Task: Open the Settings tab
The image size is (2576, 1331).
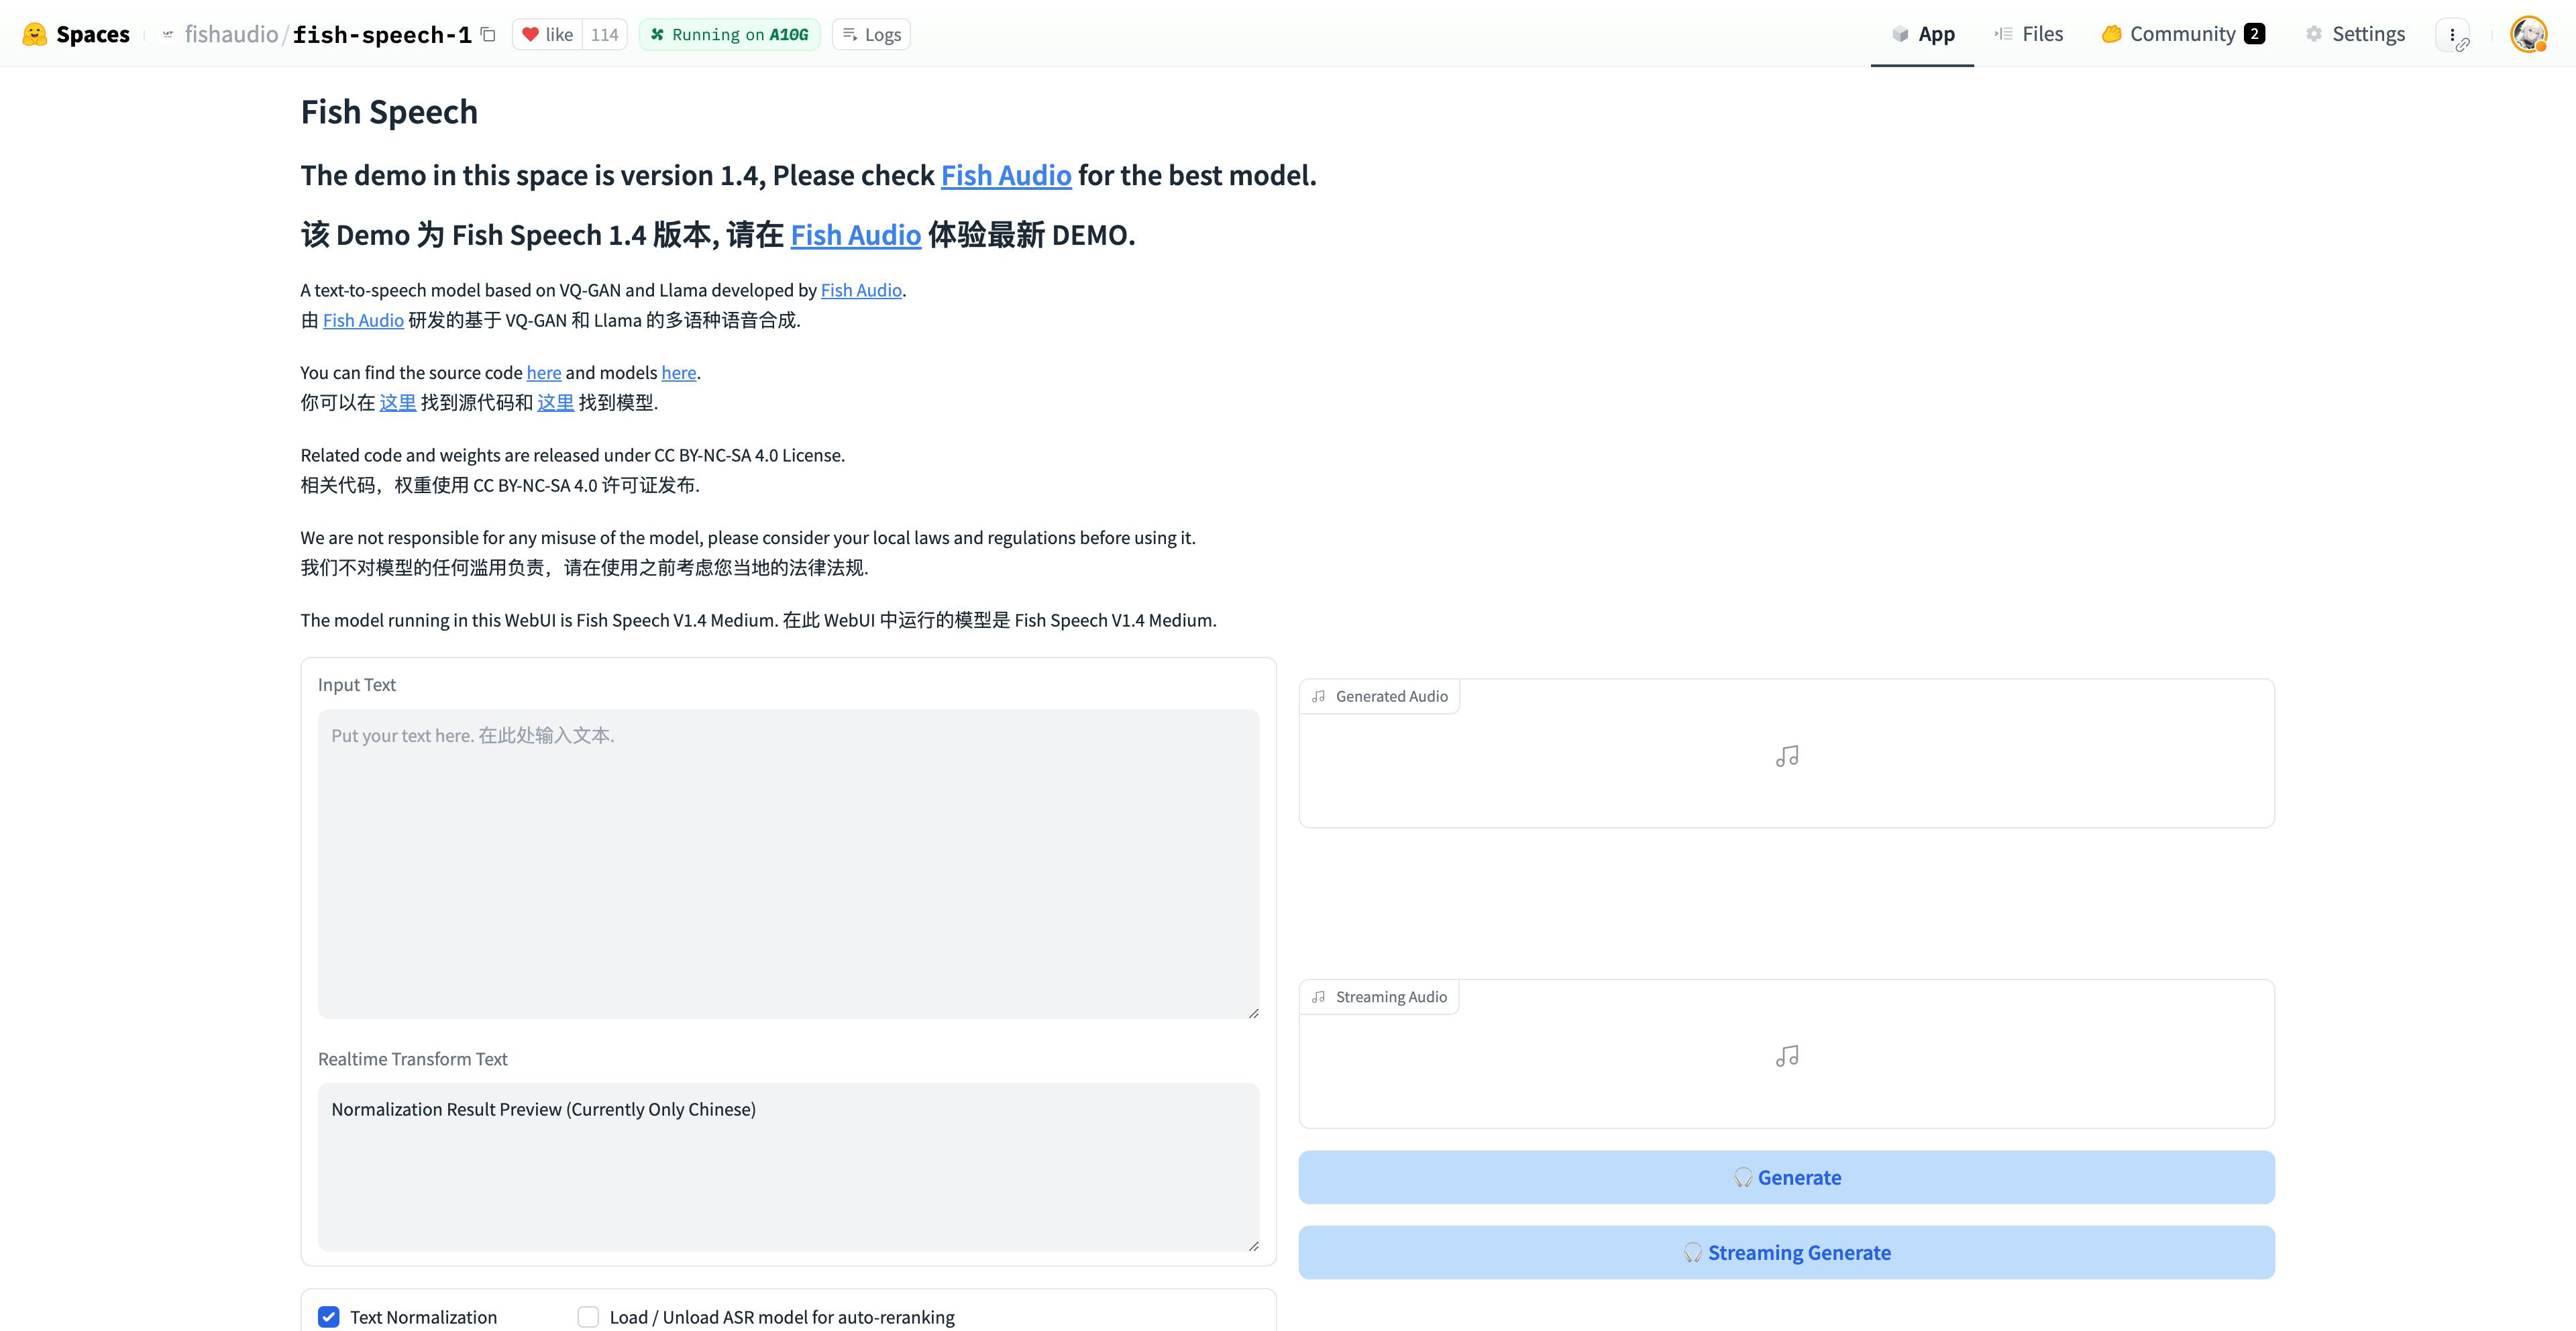Action: tap(2355, 34)
